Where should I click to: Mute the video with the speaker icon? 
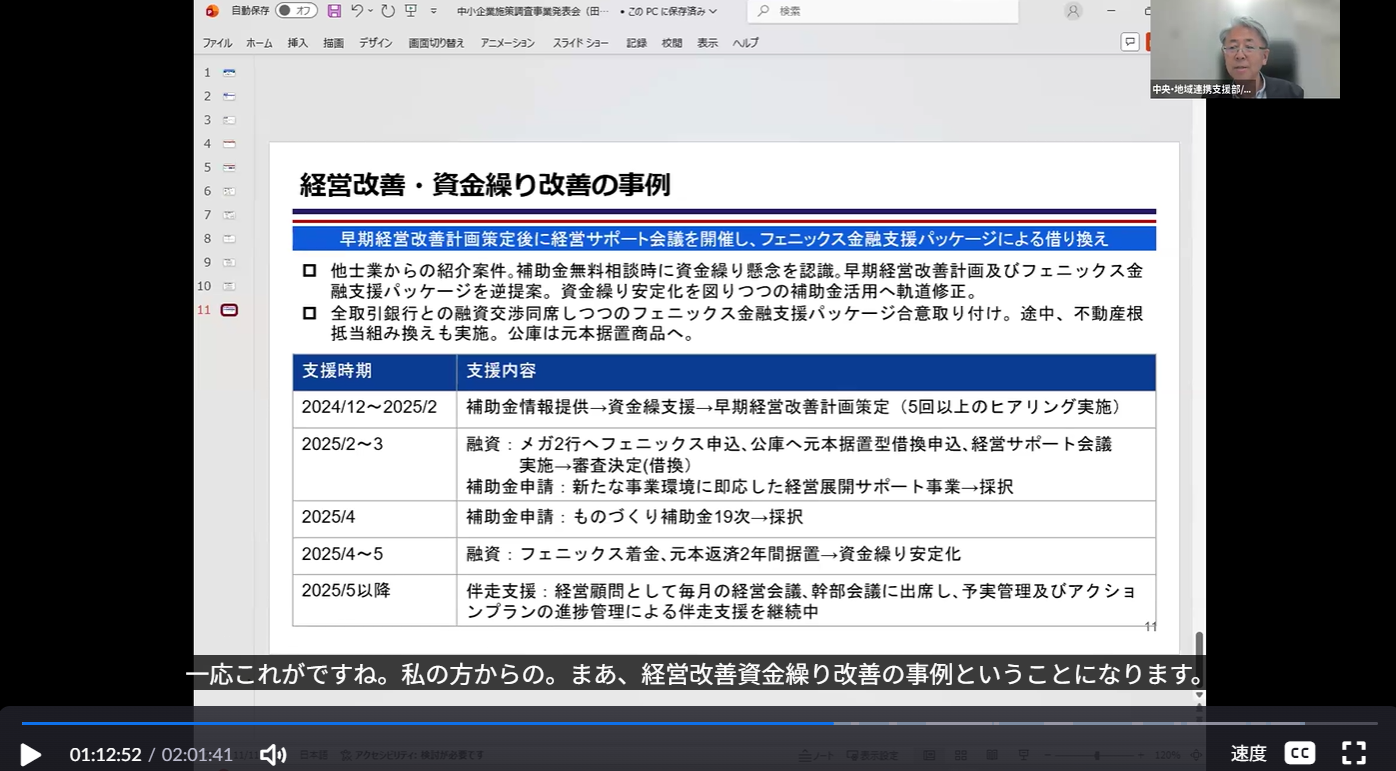click(273, 754)
